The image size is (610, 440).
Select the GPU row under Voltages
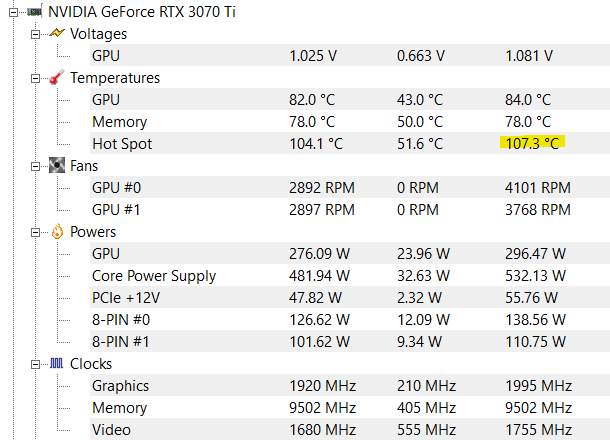(x=350, y=55)
